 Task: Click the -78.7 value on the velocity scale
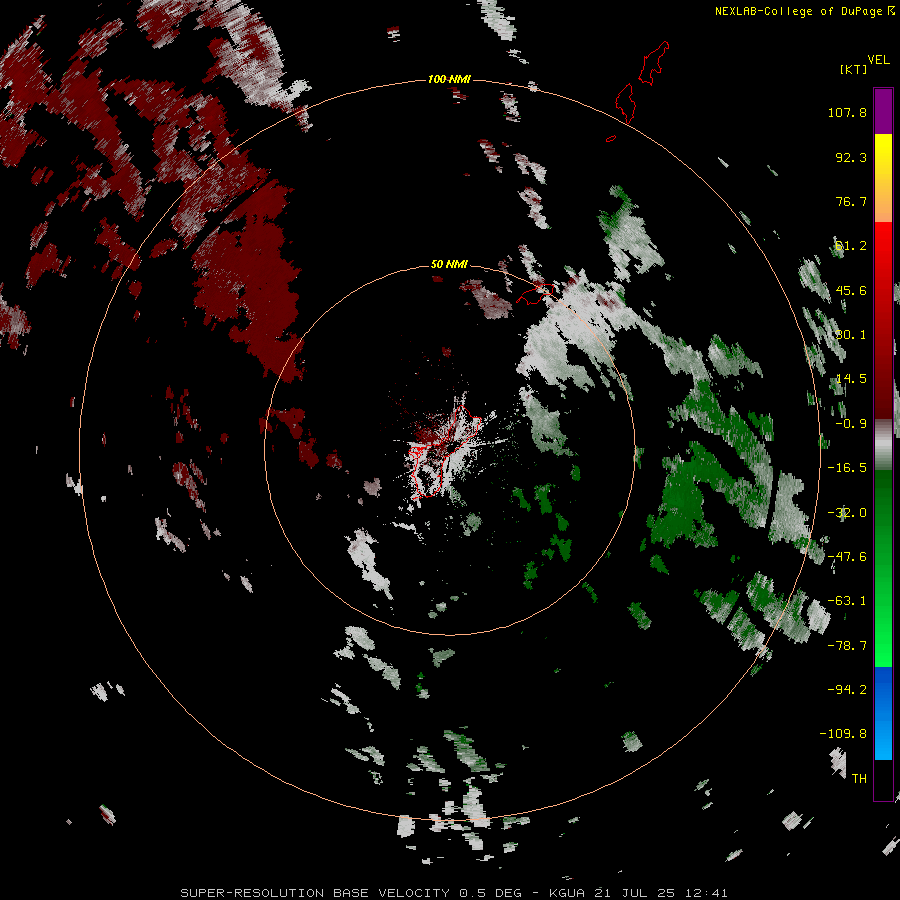(847, 646)
